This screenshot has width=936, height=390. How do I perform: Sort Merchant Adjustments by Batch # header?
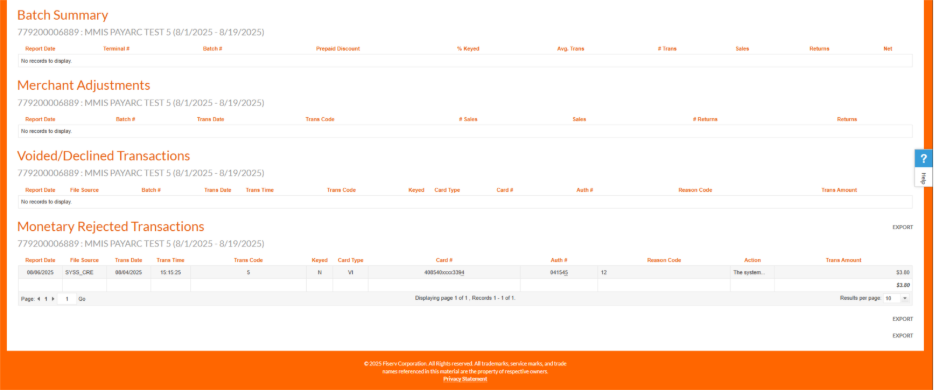[x=125, y=119]
